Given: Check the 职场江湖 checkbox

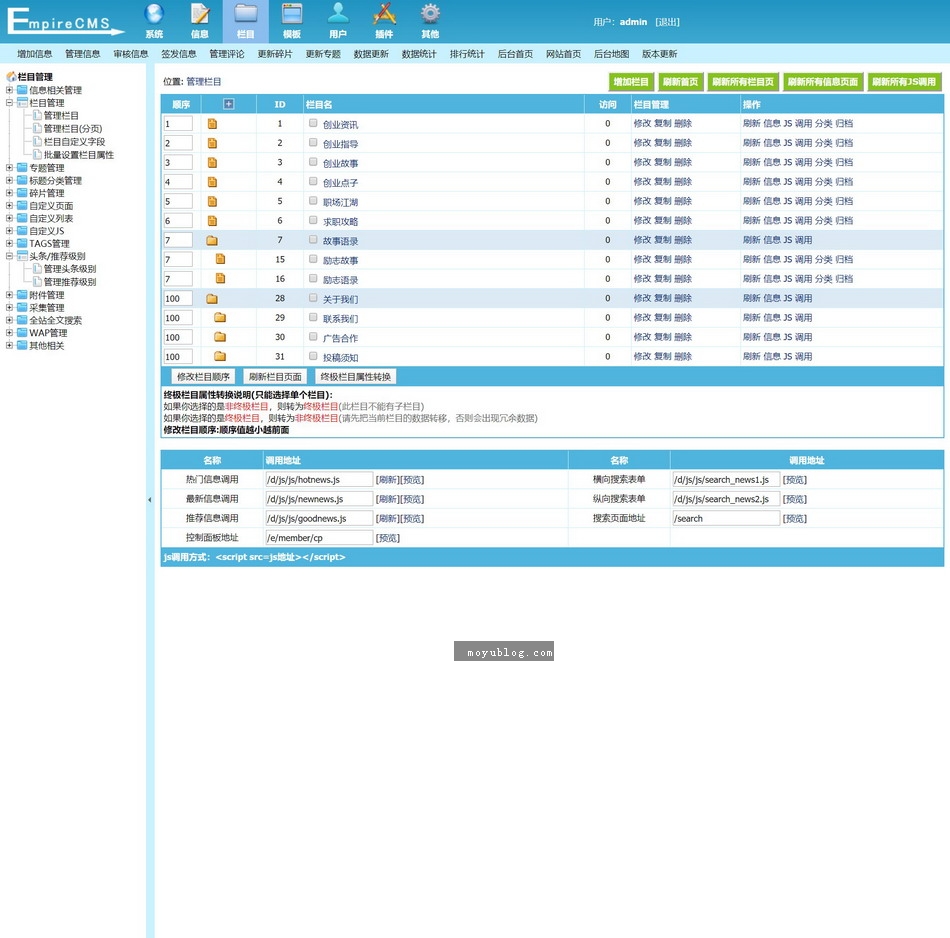Looking at the screenshot, I should coord(313,201).
